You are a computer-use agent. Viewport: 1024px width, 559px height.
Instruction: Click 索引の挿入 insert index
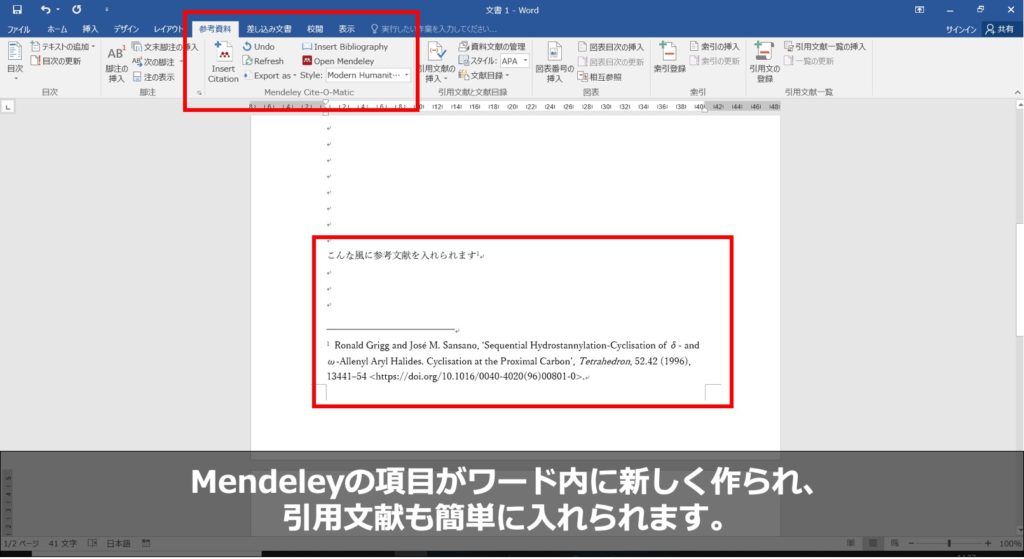(x=715, y=46)
